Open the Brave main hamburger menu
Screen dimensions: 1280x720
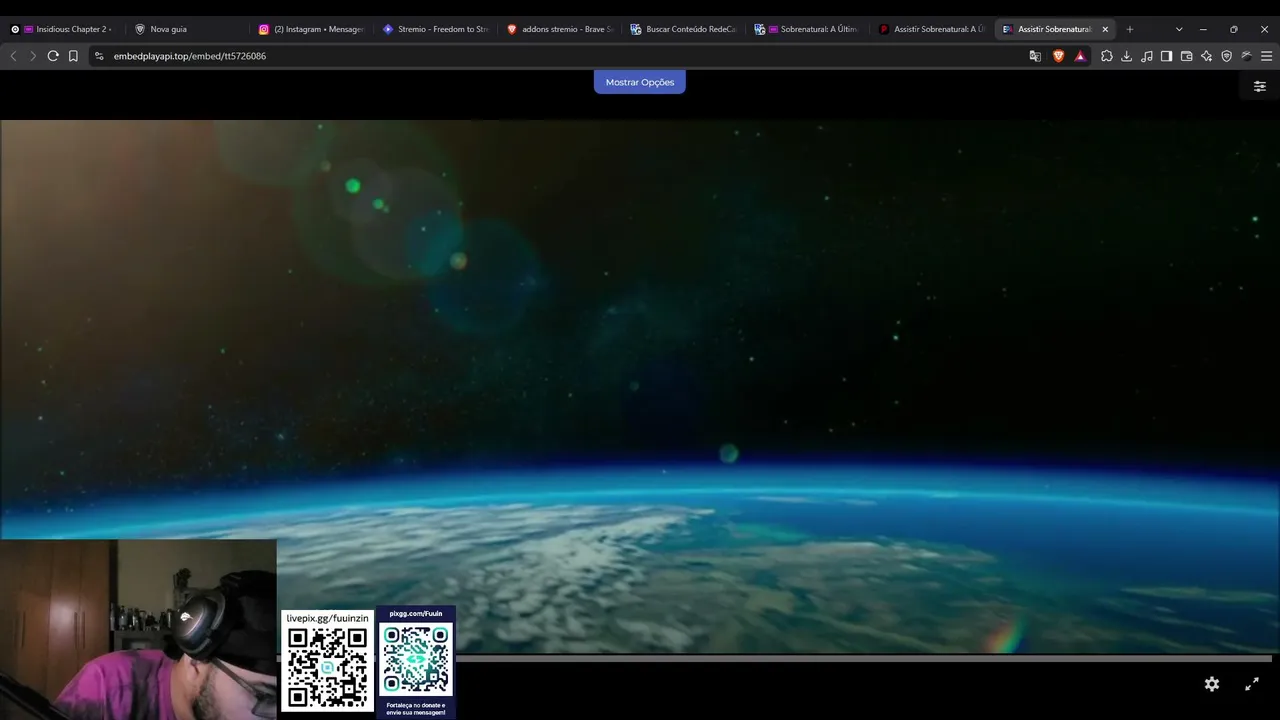pos(1267,56)
